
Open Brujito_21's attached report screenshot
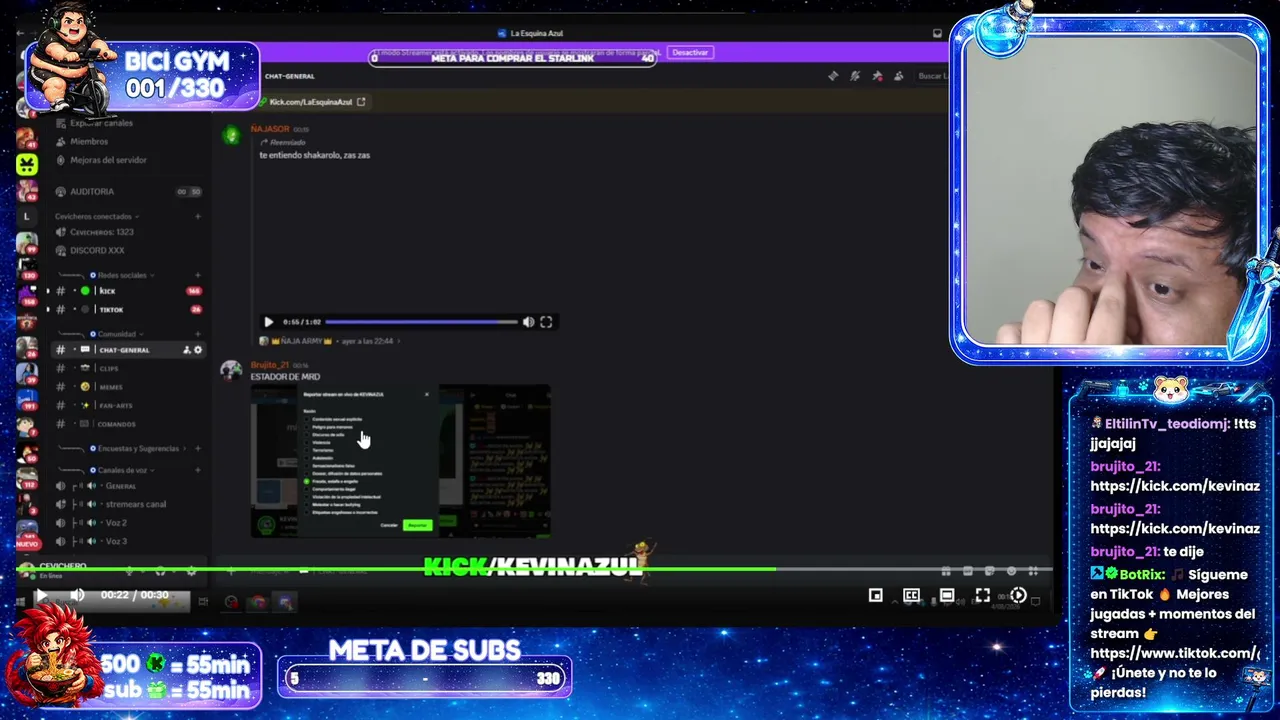(400, 461)
